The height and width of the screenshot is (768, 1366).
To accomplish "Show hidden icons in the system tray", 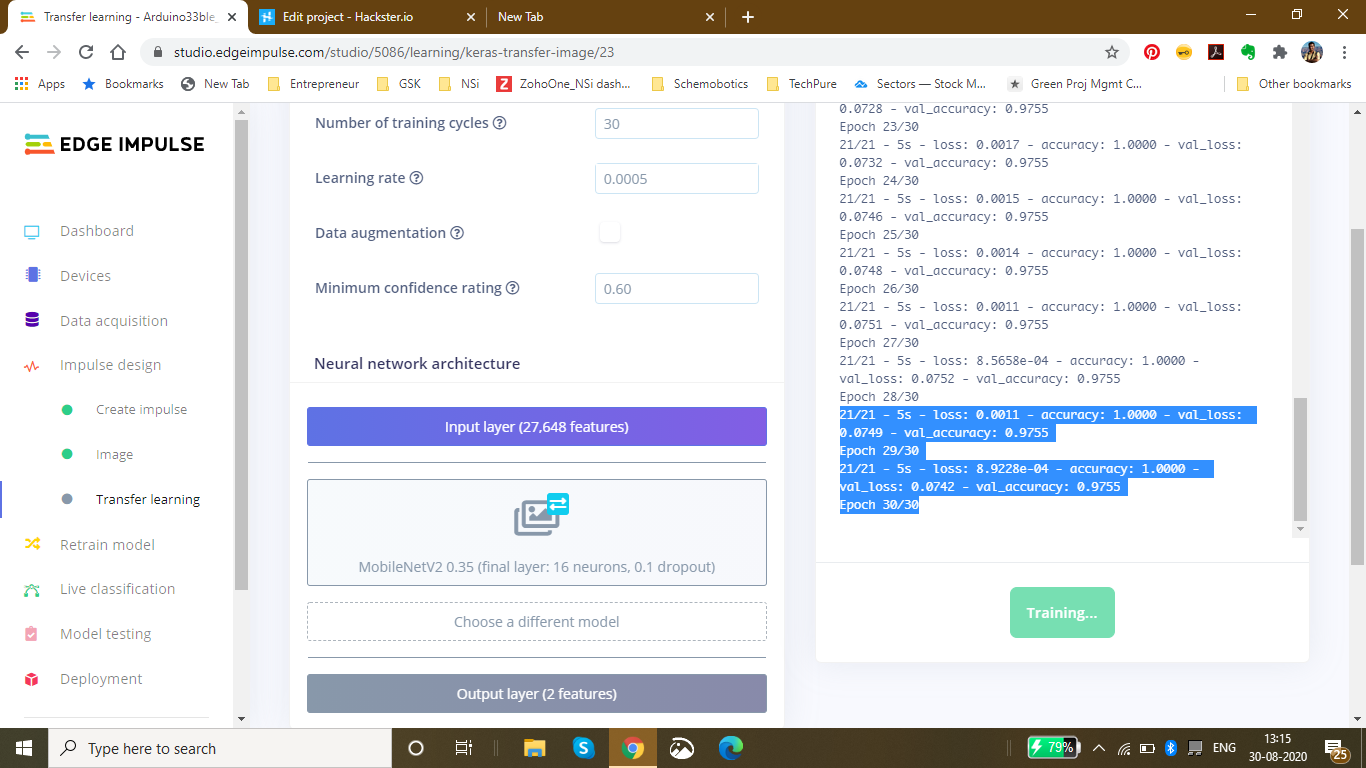I will [1097, 747].
